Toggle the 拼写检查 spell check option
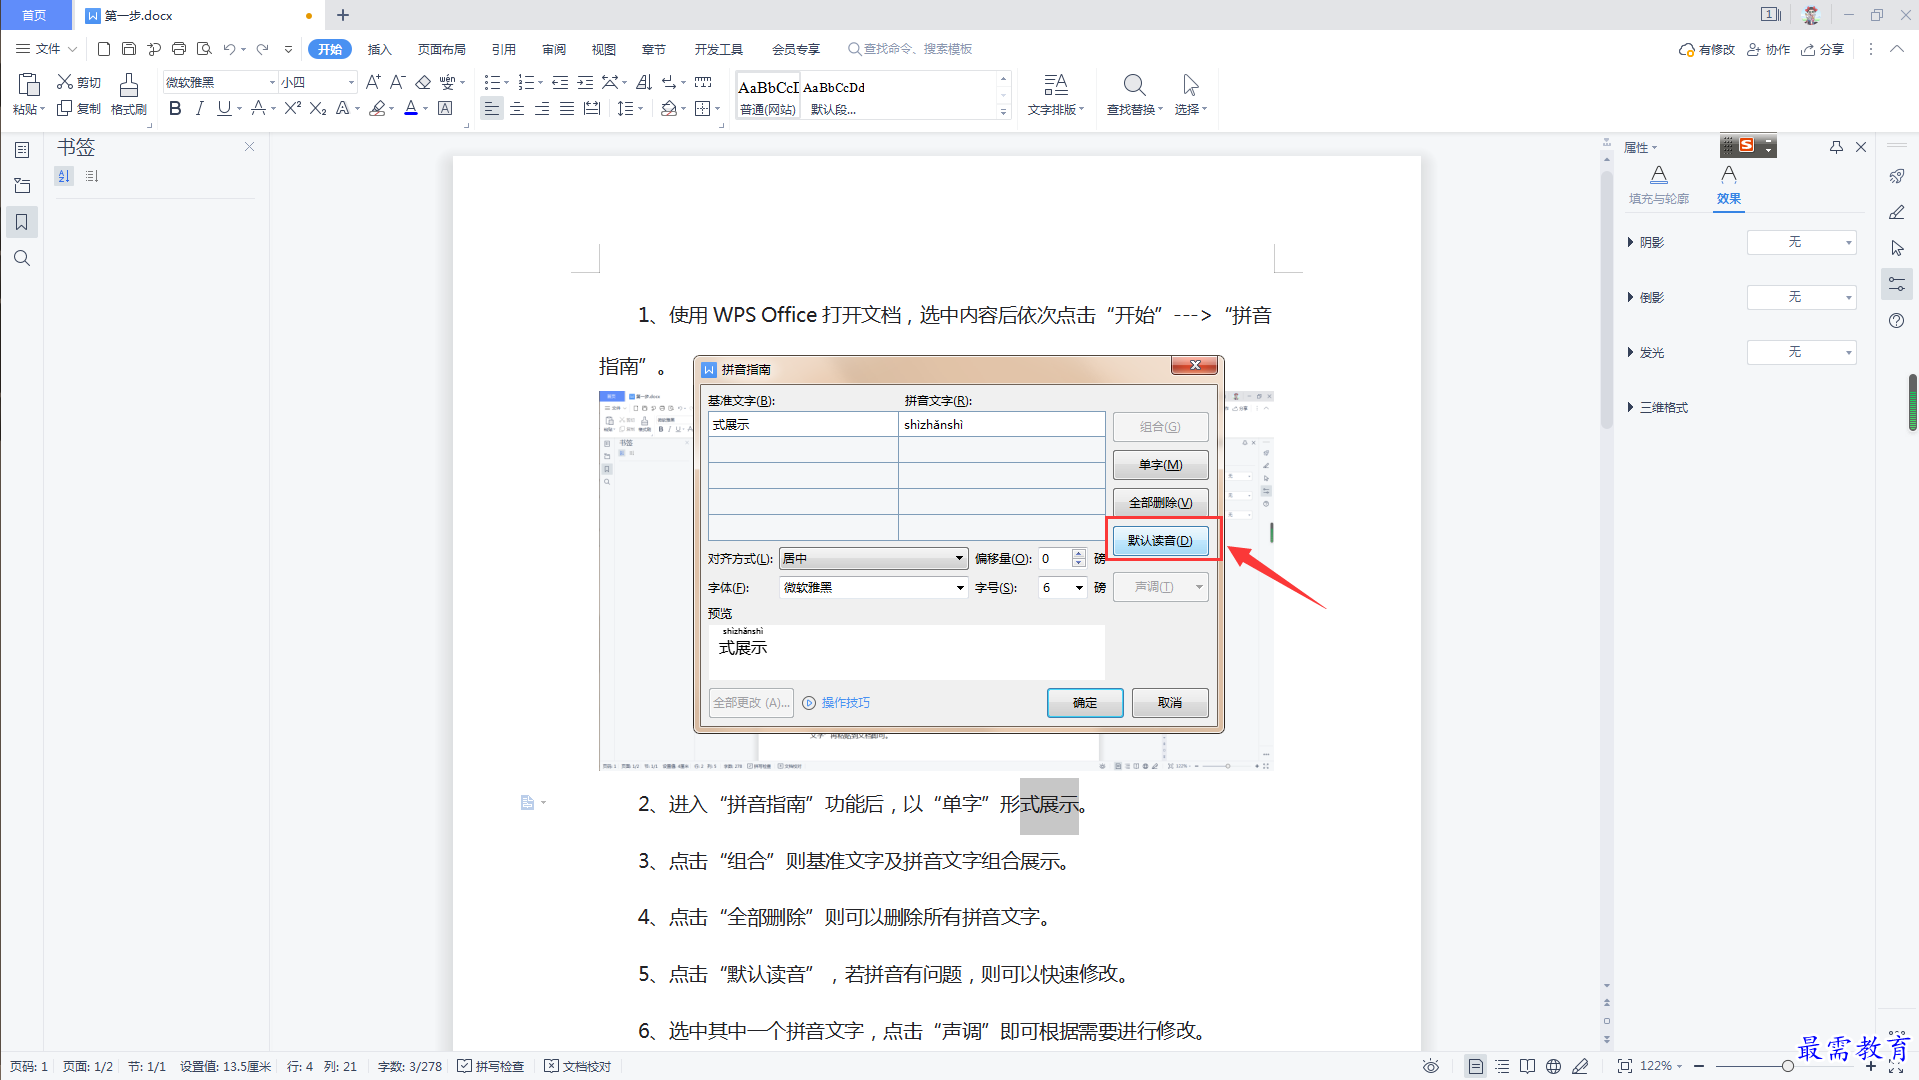This screenshot has width=1919, height=1080. click(x=491, y=1066)
